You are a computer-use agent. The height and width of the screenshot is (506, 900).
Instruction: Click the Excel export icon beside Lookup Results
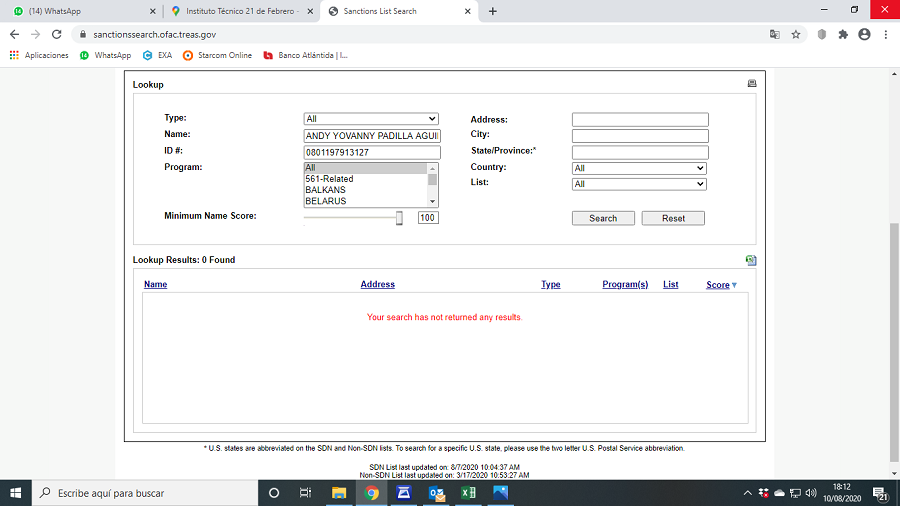(751, 260)
